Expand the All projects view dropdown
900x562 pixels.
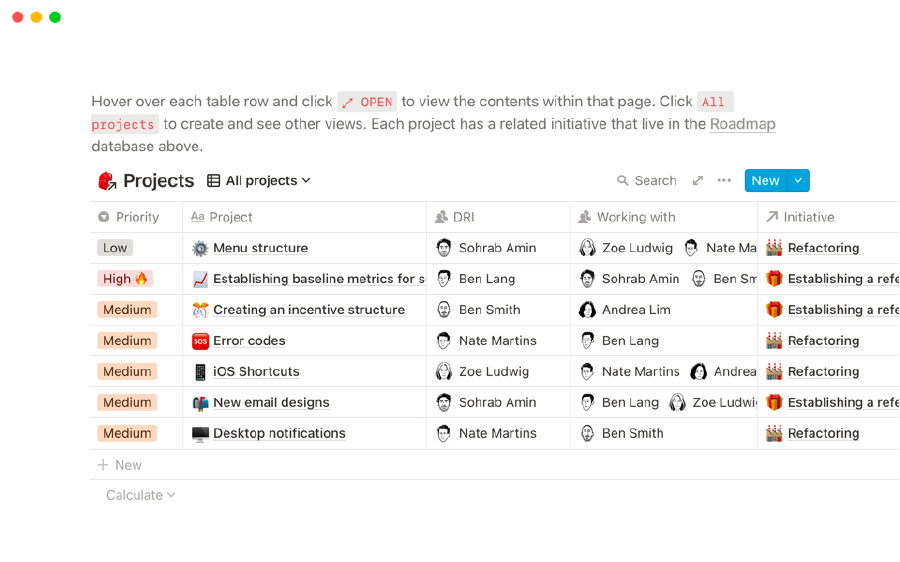(x=259, y=181)
